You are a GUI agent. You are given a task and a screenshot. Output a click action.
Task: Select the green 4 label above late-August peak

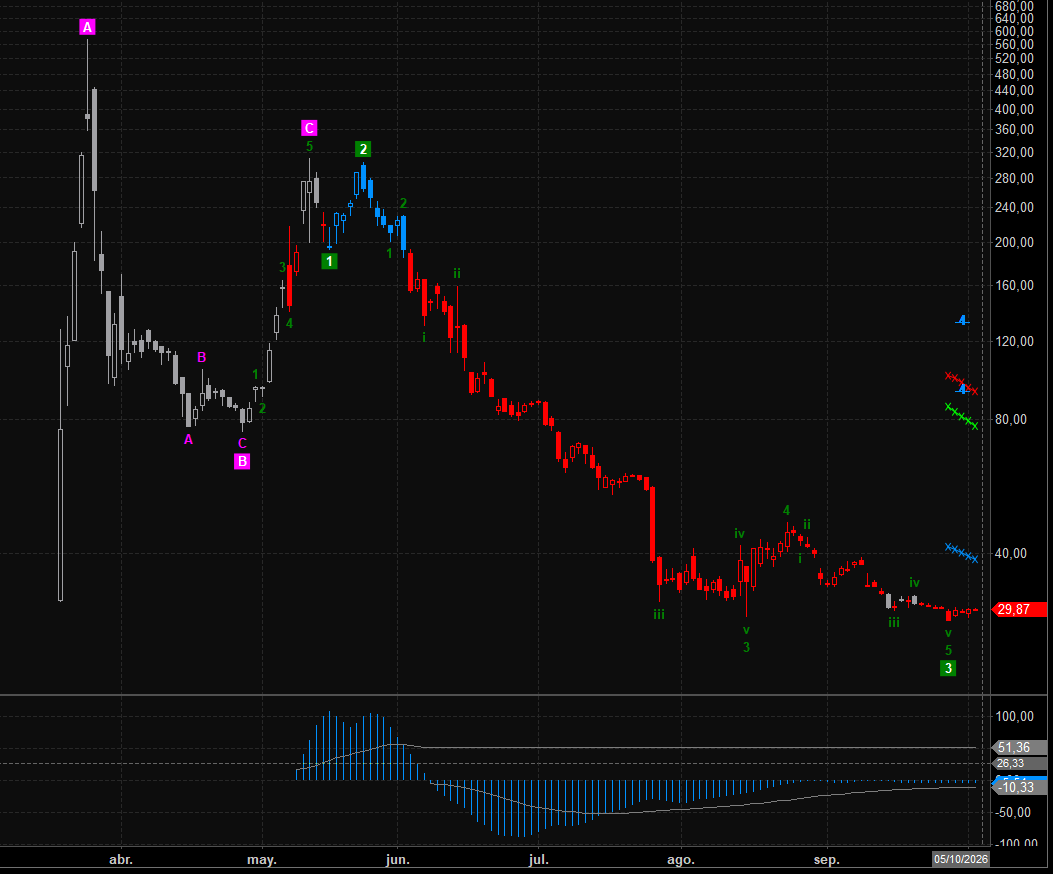pyautogui.click(x=786, y=510)
